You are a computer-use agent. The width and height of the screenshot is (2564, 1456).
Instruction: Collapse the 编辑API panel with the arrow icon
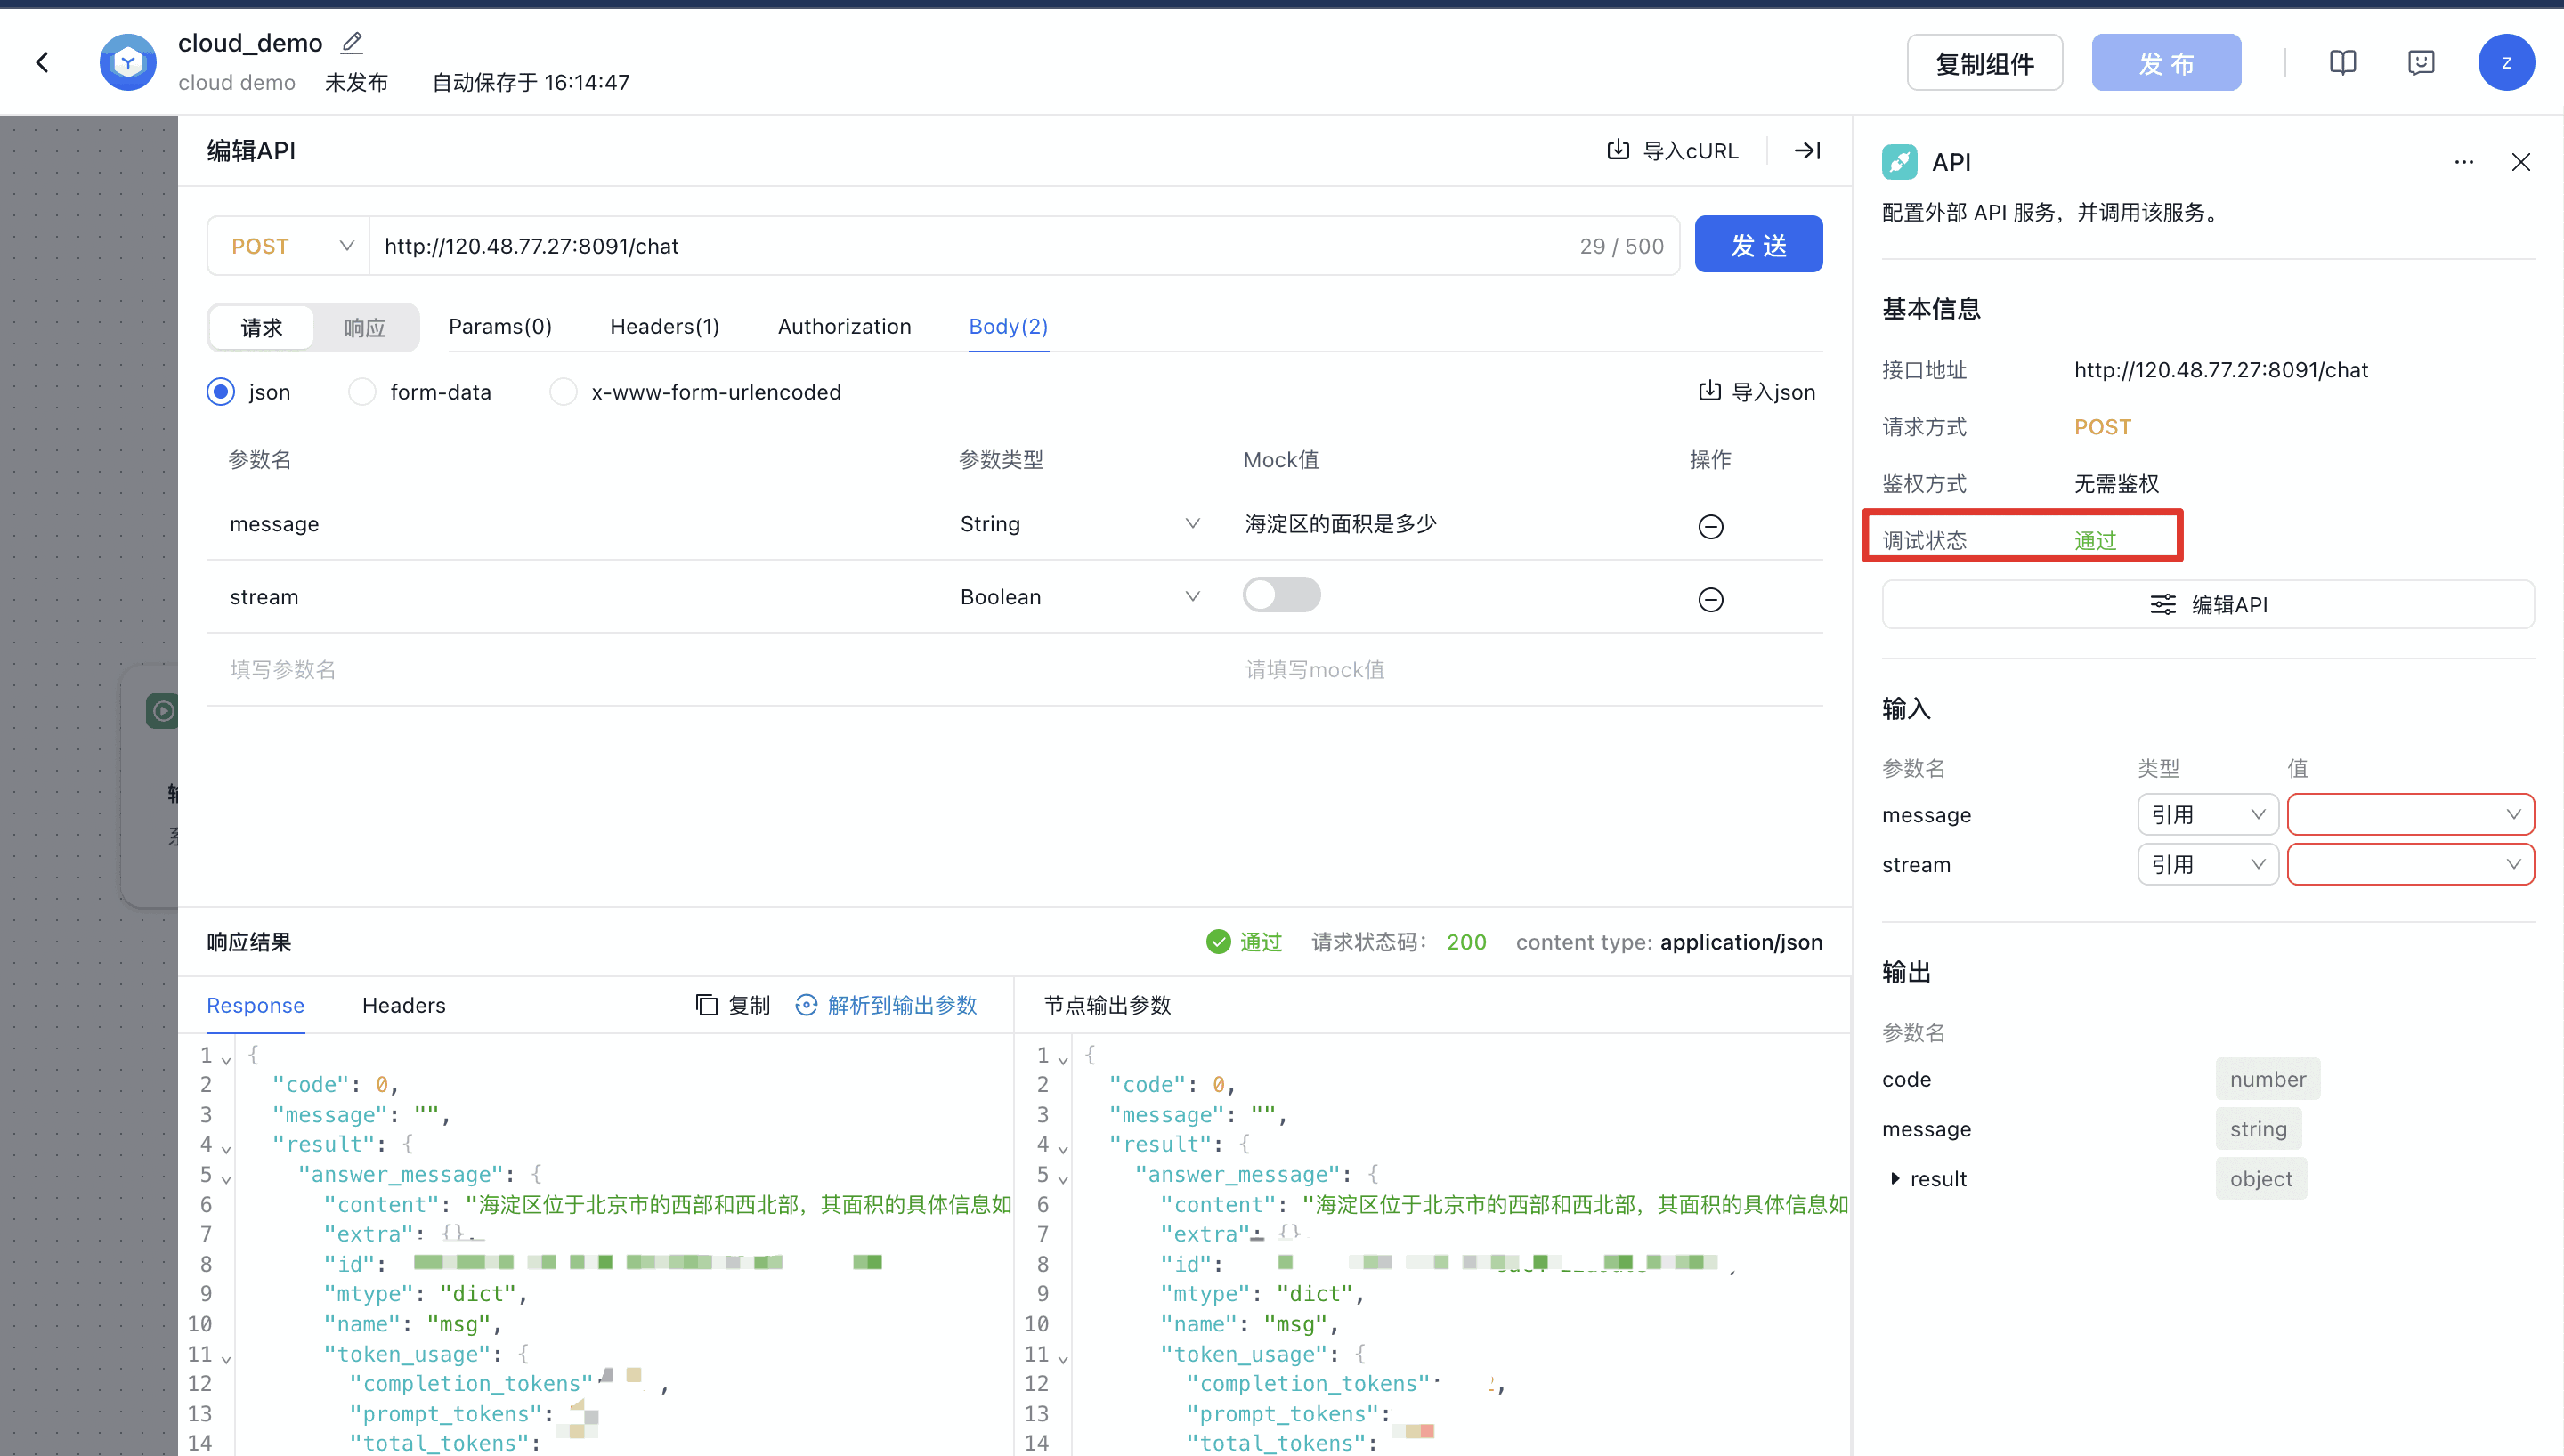click(1807, 150)
